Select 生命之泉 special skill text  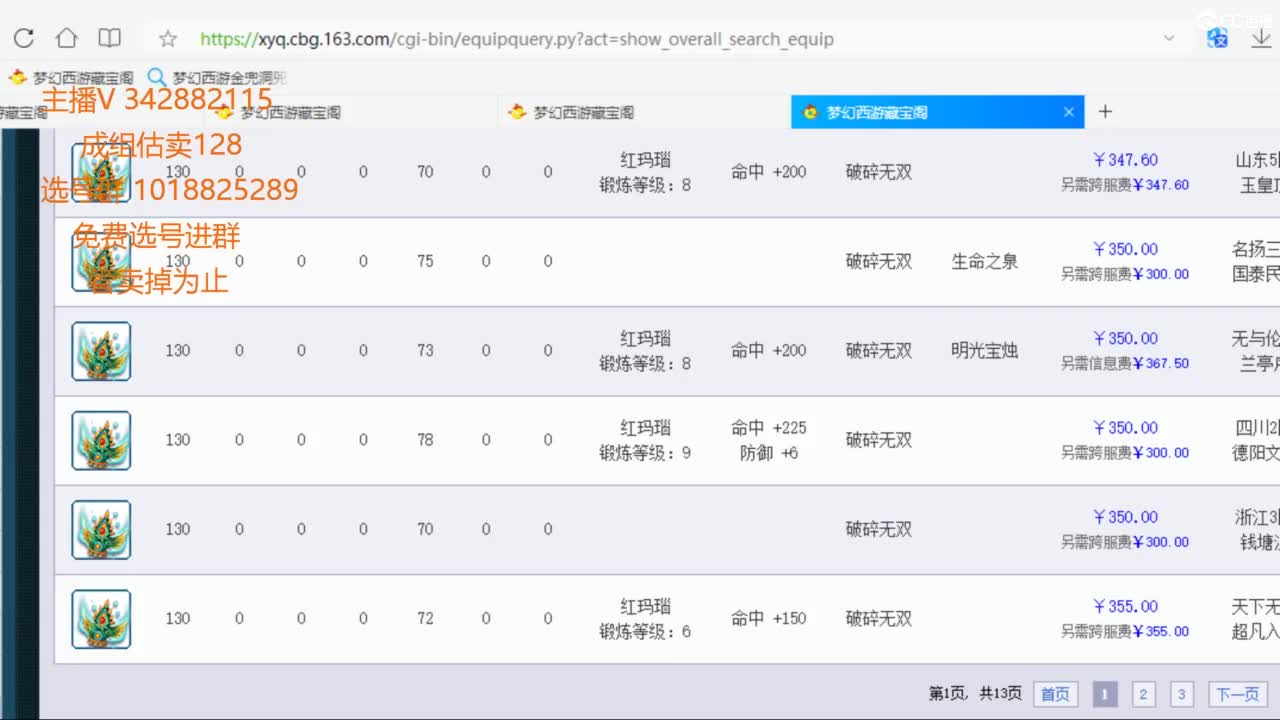pyautogui.click(x=984, y=261)
